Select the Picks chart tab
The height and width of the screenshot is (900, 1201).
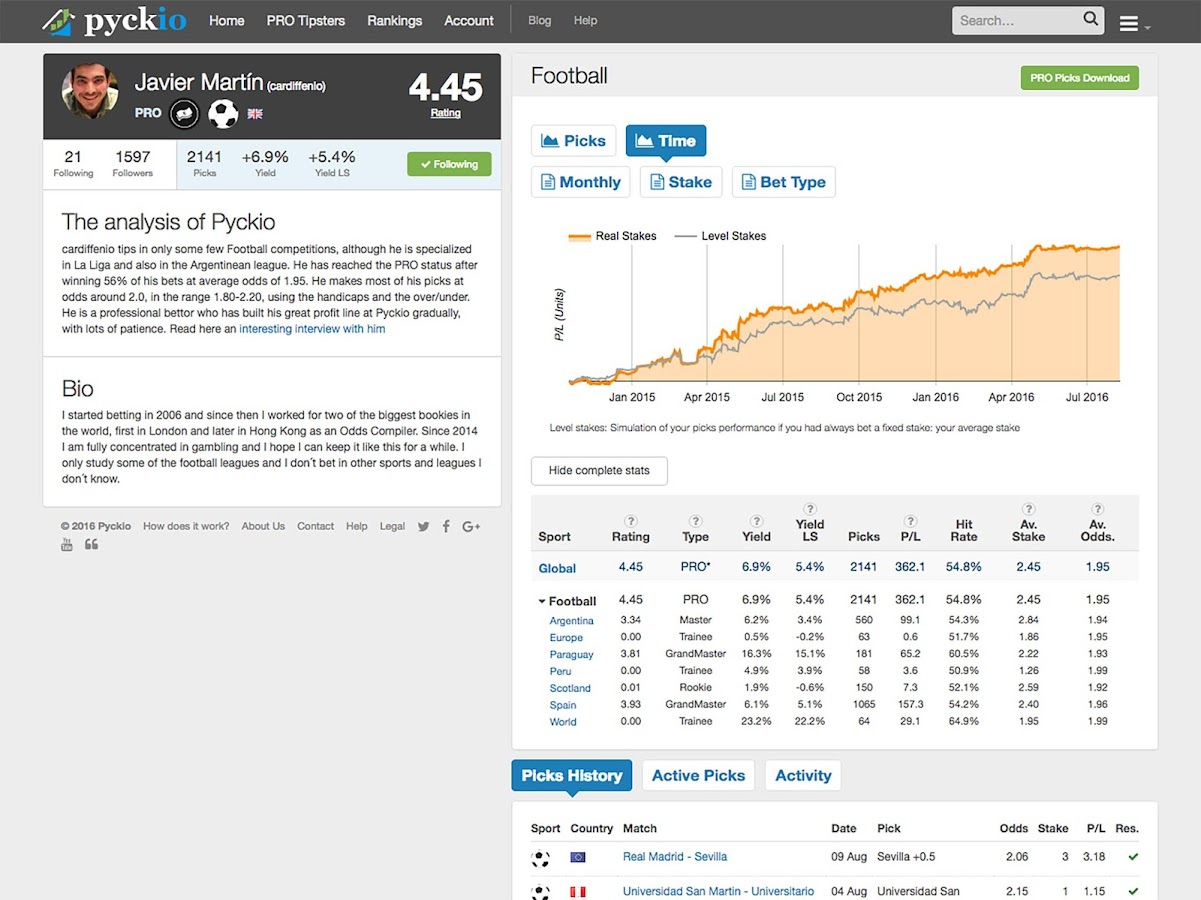(574, 141)
